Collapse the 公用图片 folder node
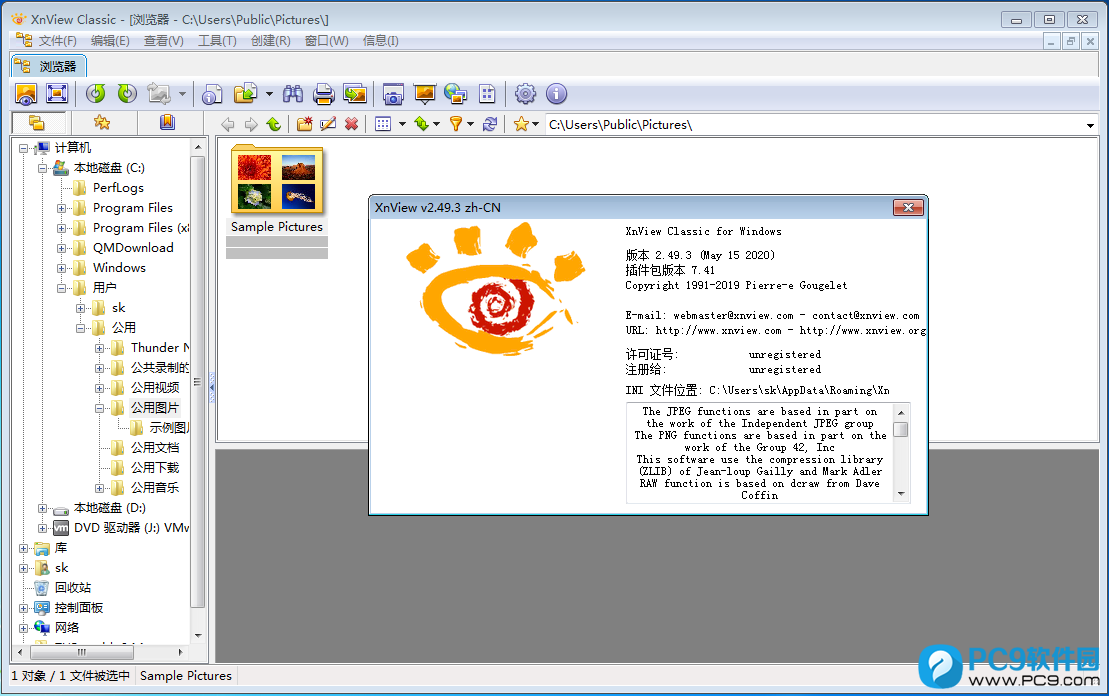This screenshot has height=696, width=1109. 100,409
